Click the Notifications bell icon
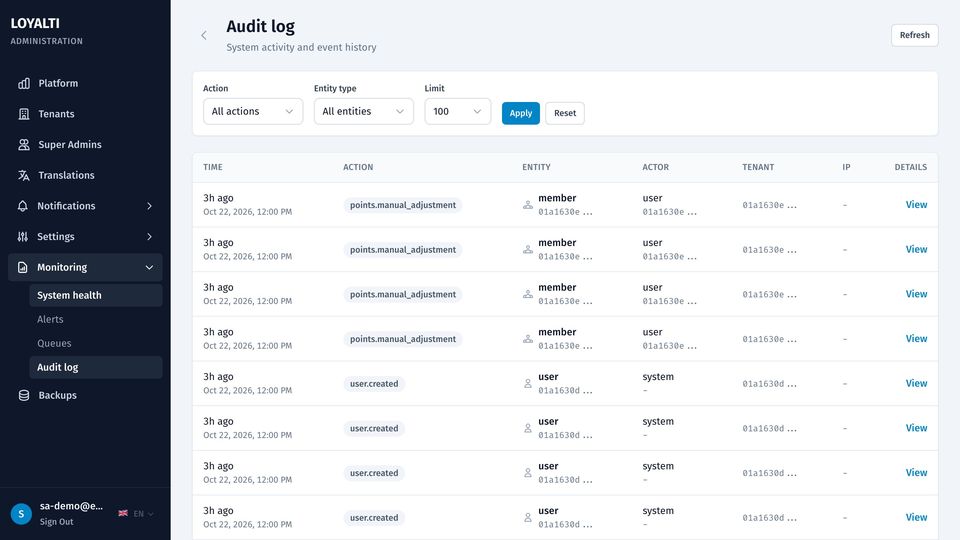 tap(23, 206)
